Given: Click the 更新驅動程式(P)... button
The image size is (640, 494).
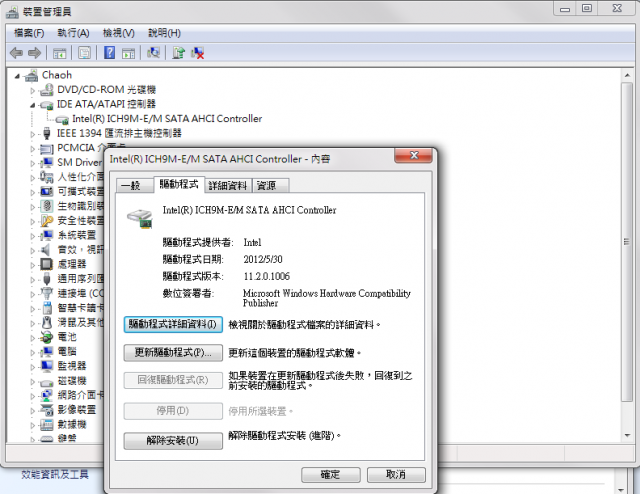Looking at the screenshot, I should pos(173,353).
